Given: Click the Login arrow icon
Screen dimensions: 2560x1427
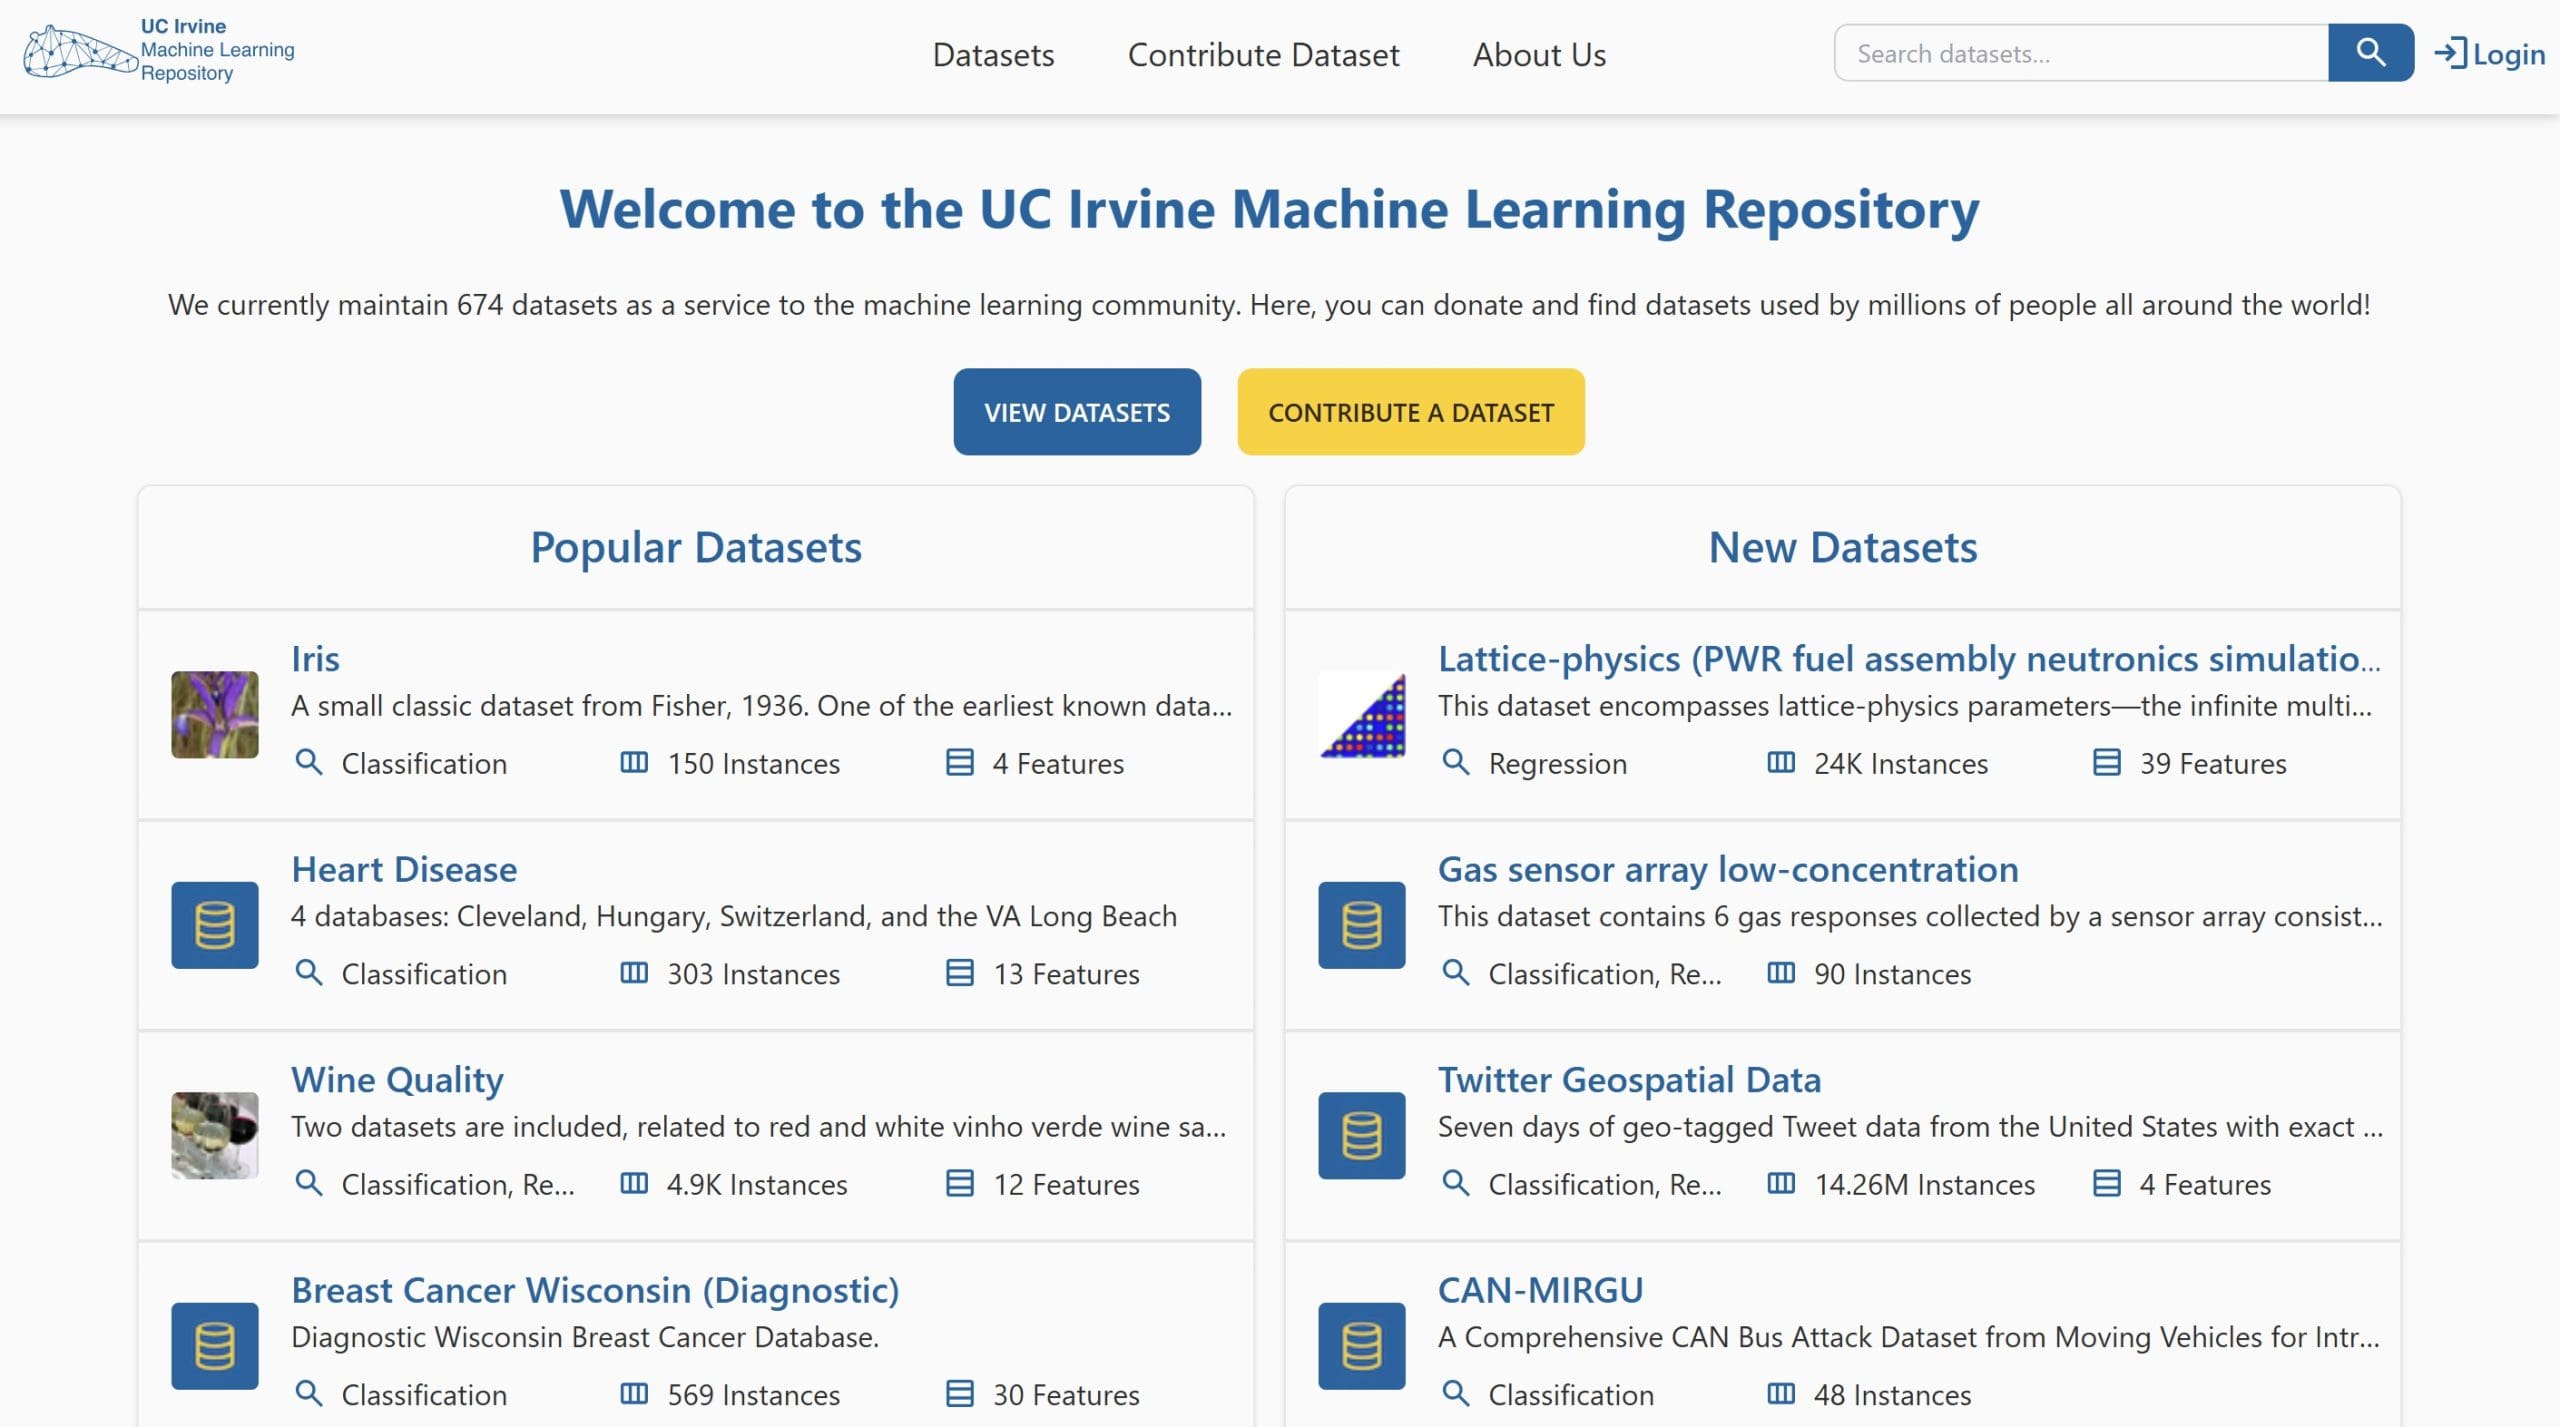Looking at the screenshot, I should point(2450,53).
